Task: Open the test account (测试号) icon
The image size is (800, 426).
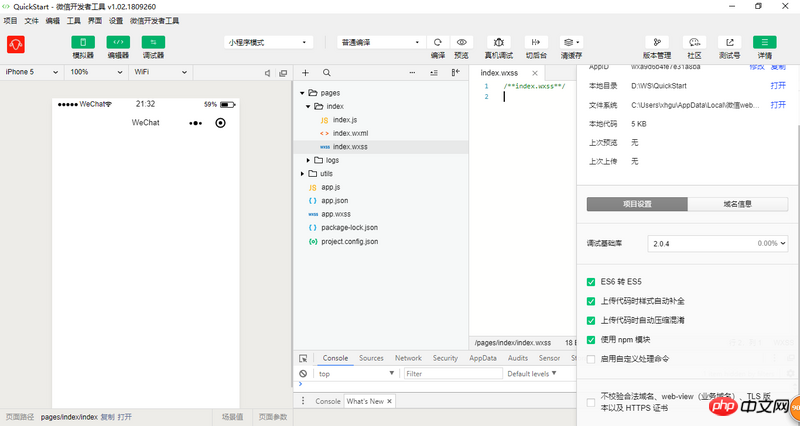Action: (730, 42)
